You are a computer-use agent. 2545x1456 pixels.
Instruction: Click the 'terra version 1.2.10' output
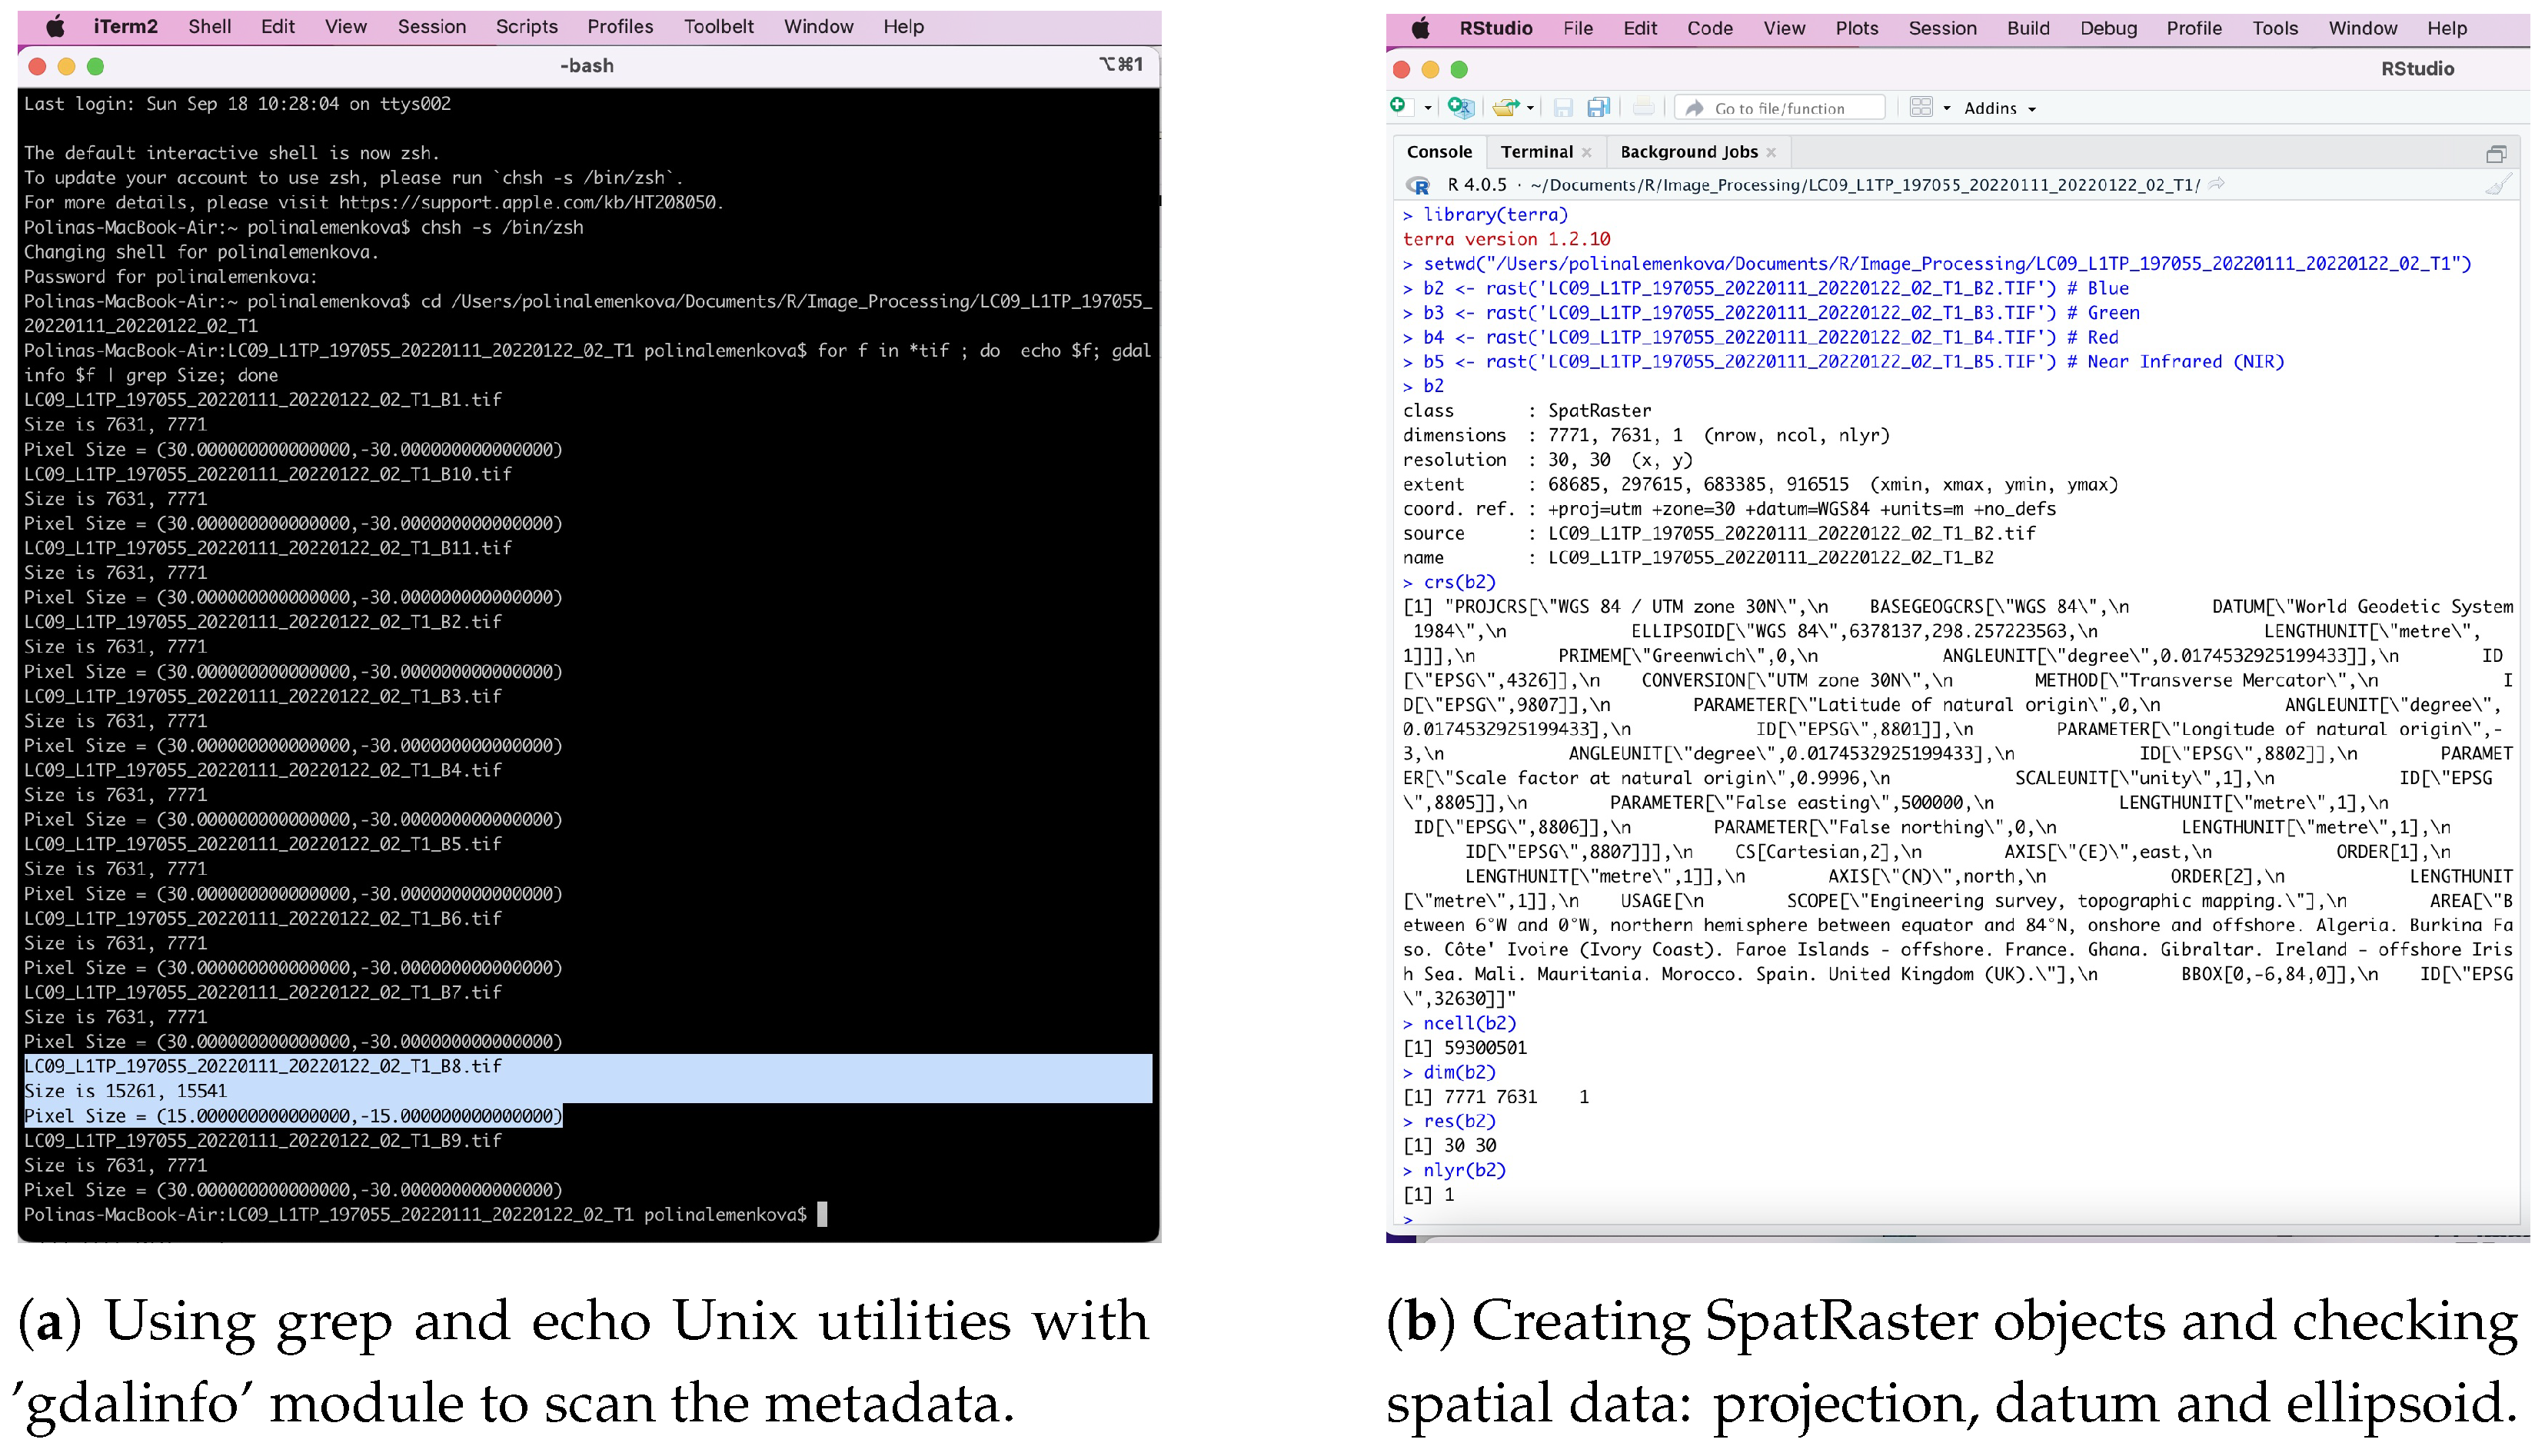[x=1506, y=239]
